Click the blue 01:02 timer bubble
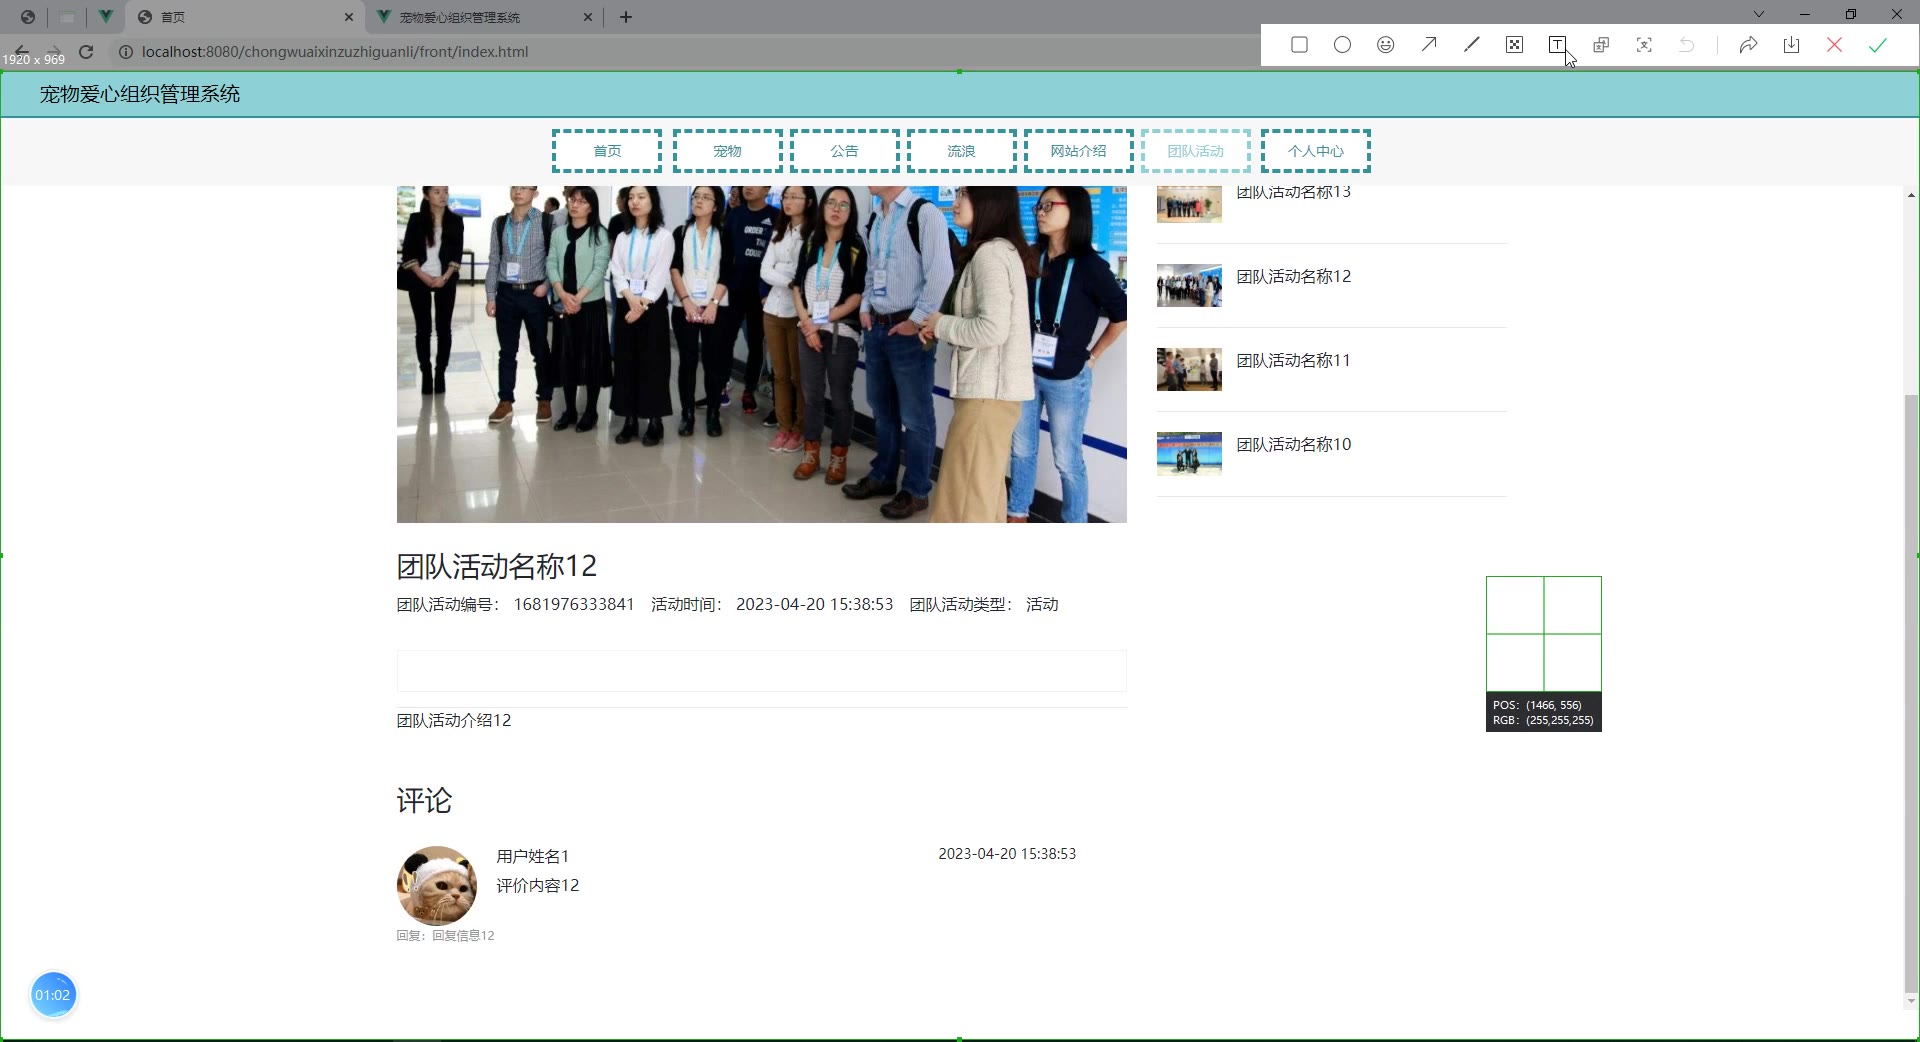This screenshot has width=1920, height=1042. [53, 995]
